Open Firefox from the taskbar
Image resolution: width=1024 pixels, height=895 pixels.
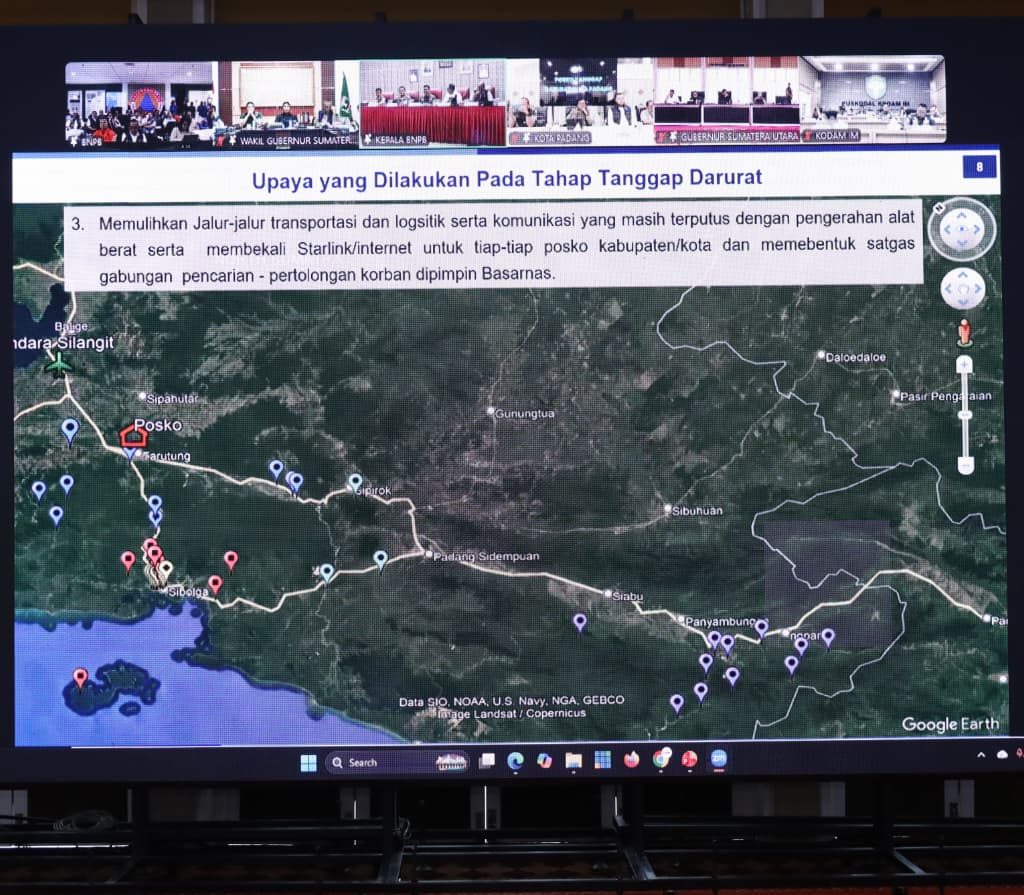631,760
